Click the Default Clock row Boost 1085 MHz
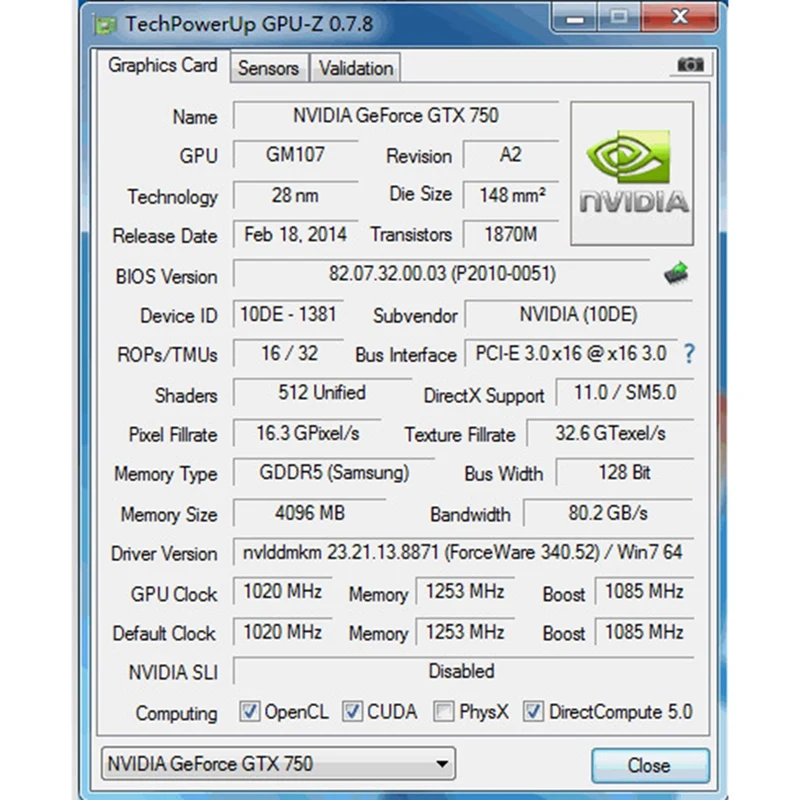 tap(644, 632)
